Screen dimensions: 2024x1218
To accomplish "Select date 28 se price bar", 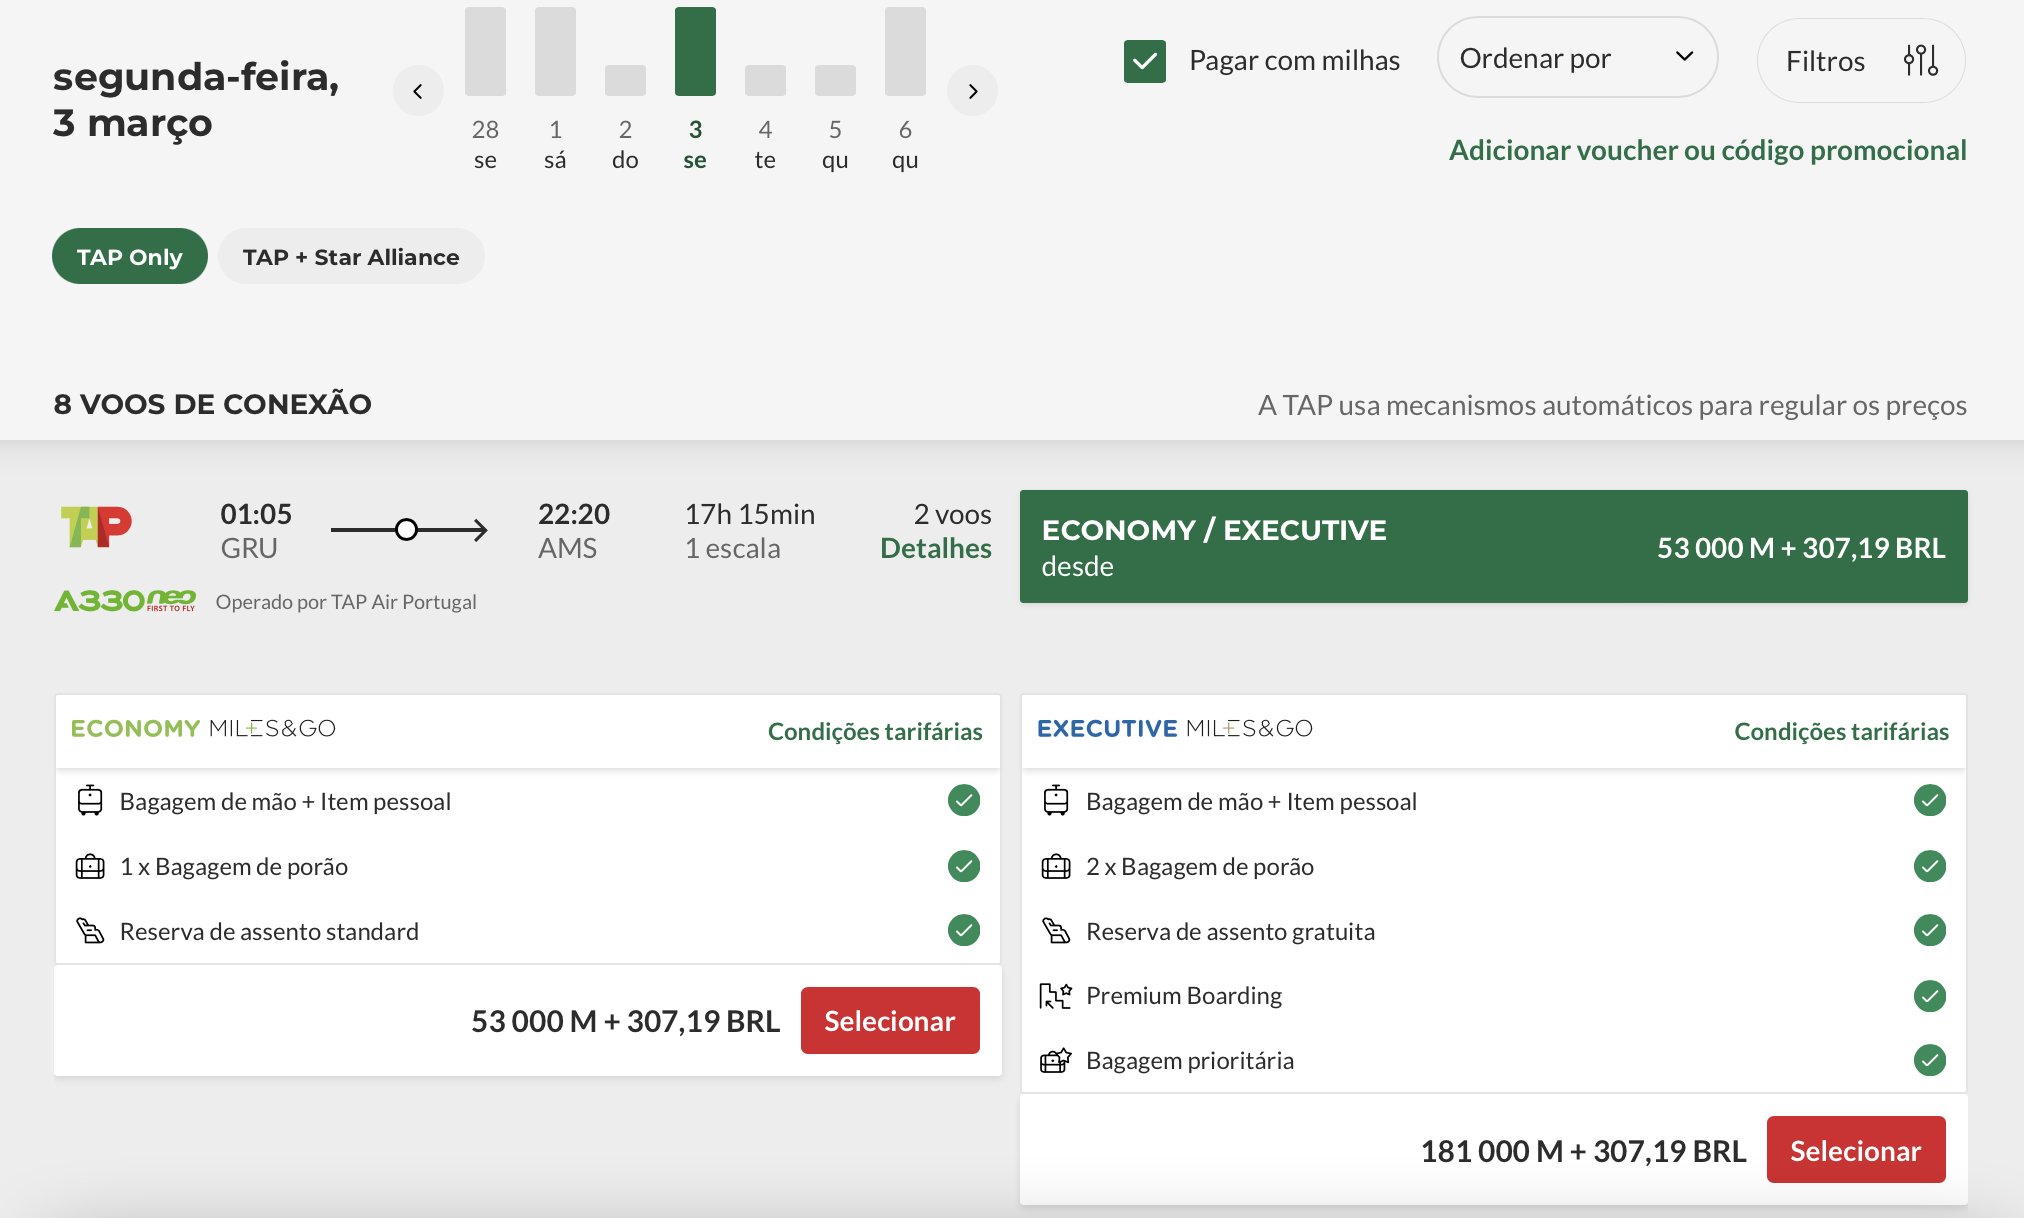I will (485, 51).
